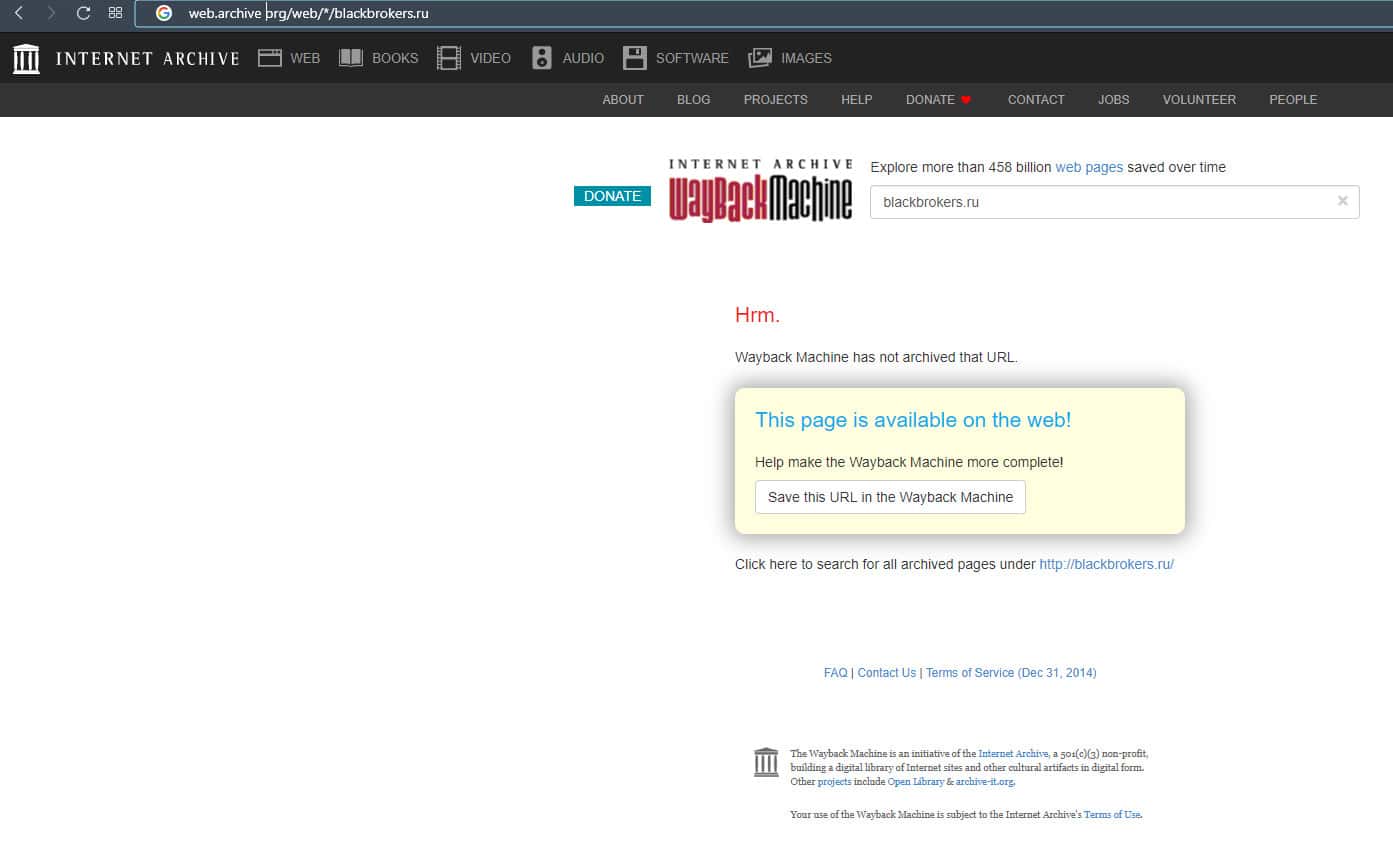
Task: Open the BLOG menu item
Action: pyautogui.click(x=693, y=100)
